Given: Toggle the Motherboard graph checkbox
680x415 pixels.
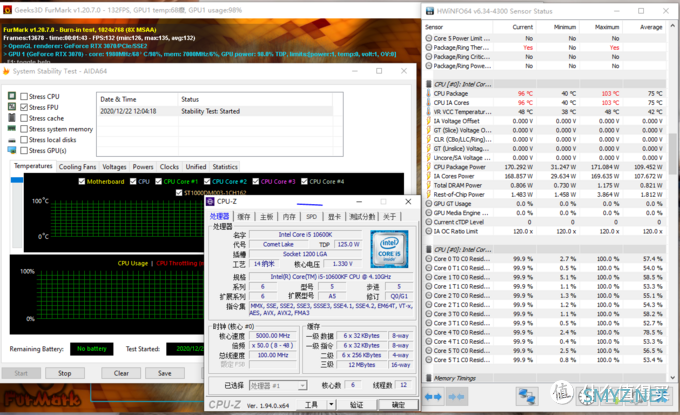Looking at the screenshot, I should (82, 181).
